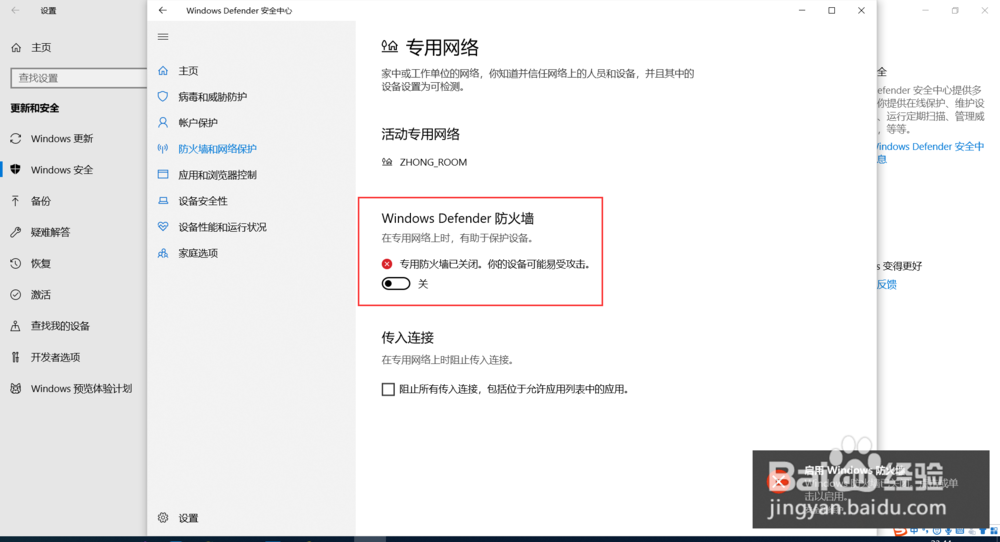1000x542 pixels.
Task: Click the device health heart icon
Action: point(163,226)
